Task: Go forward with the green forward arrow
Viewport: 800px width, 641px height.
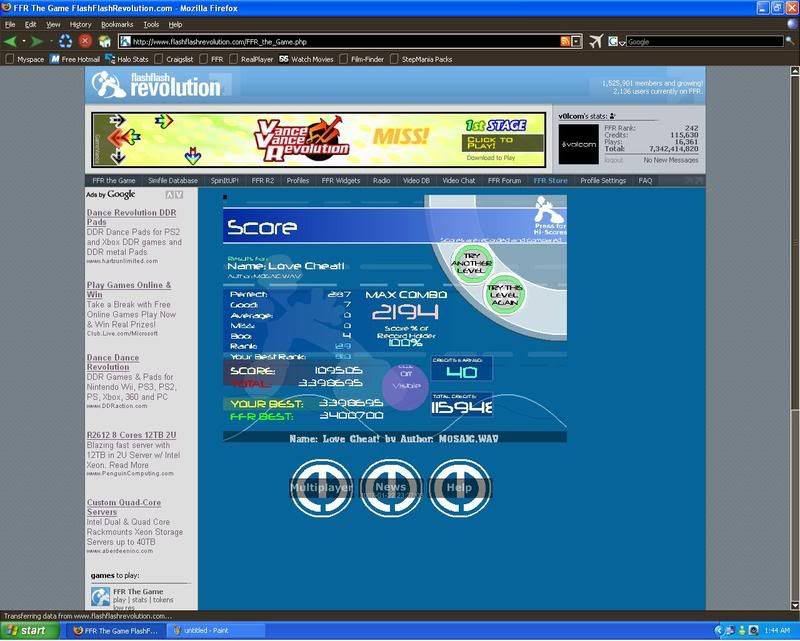Action: coord(37,41)
